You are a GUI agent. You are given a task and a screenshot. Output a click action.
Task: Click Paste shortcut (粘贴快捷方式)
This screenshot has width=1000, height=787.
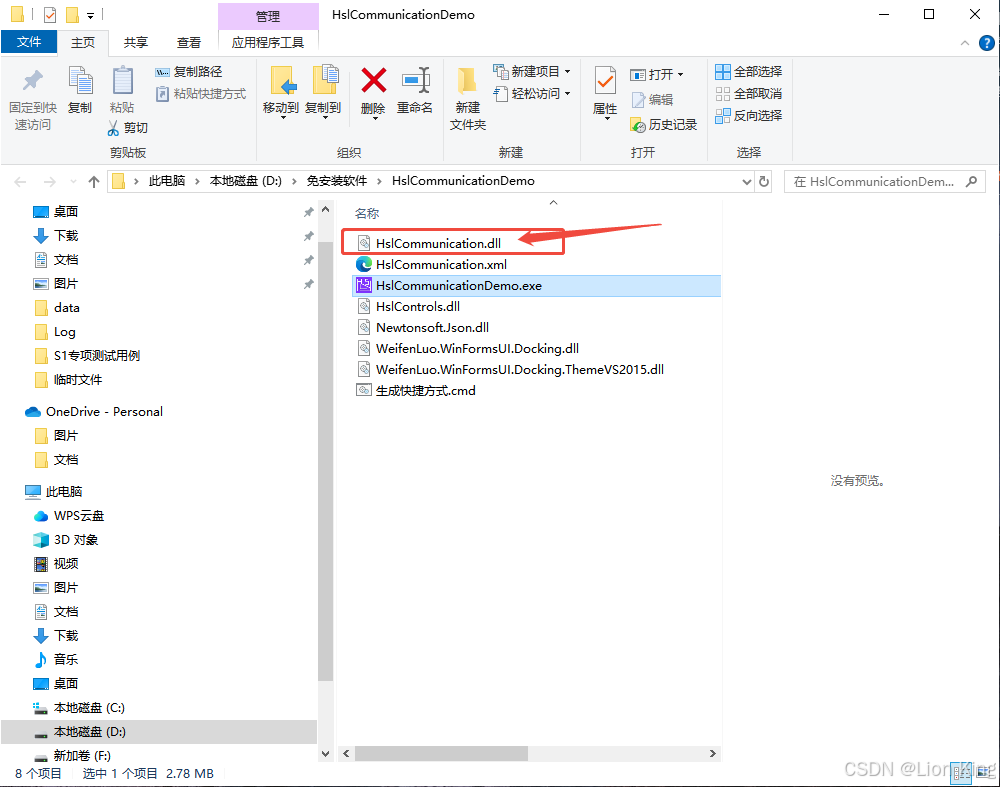[x=201, y=94]
